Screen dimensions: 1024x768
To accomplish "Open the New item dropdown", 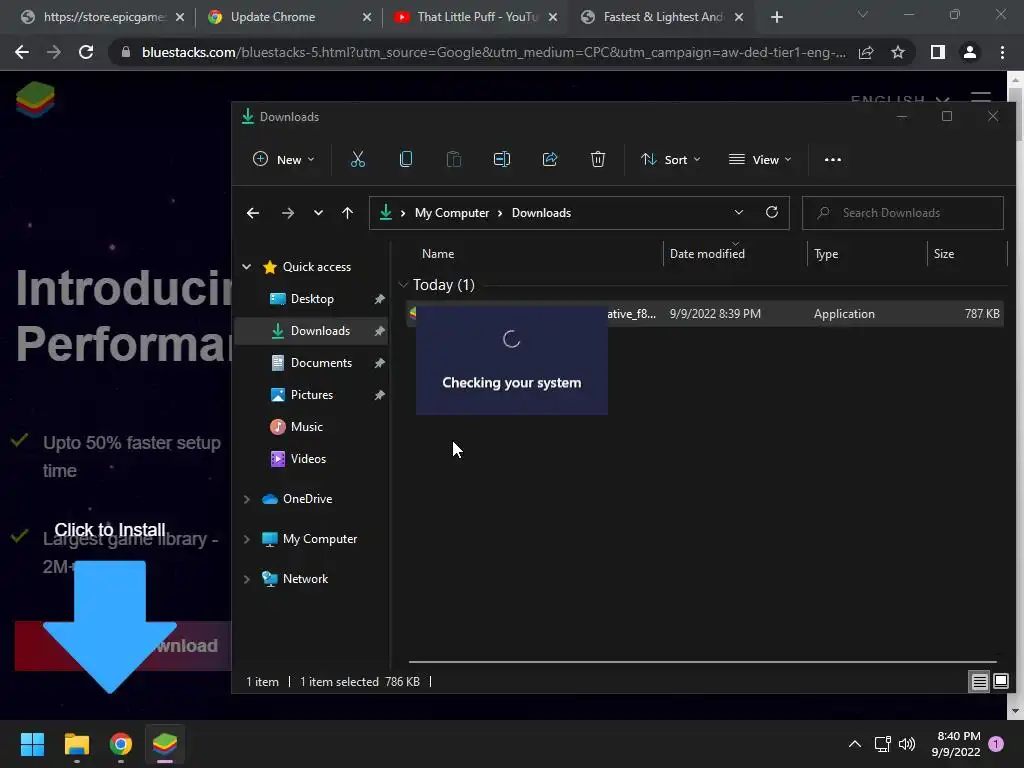I will coord(283,159).
